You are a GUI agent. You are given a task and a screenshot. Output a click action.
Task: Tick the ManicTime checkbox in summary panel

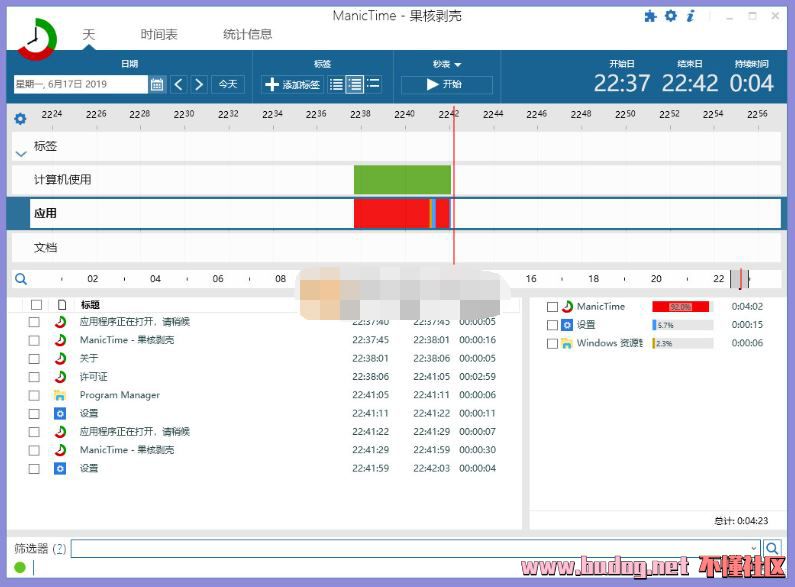point(553,307)
